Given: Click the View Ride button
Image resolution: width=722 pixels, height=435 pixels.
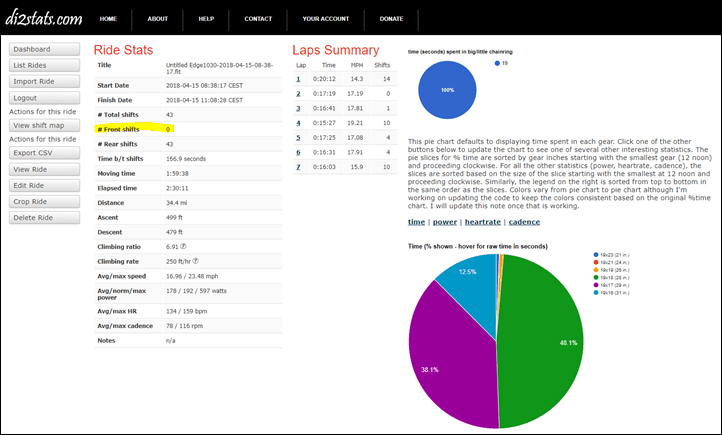Looking at the screenshot, I should (x=44, y=169).
